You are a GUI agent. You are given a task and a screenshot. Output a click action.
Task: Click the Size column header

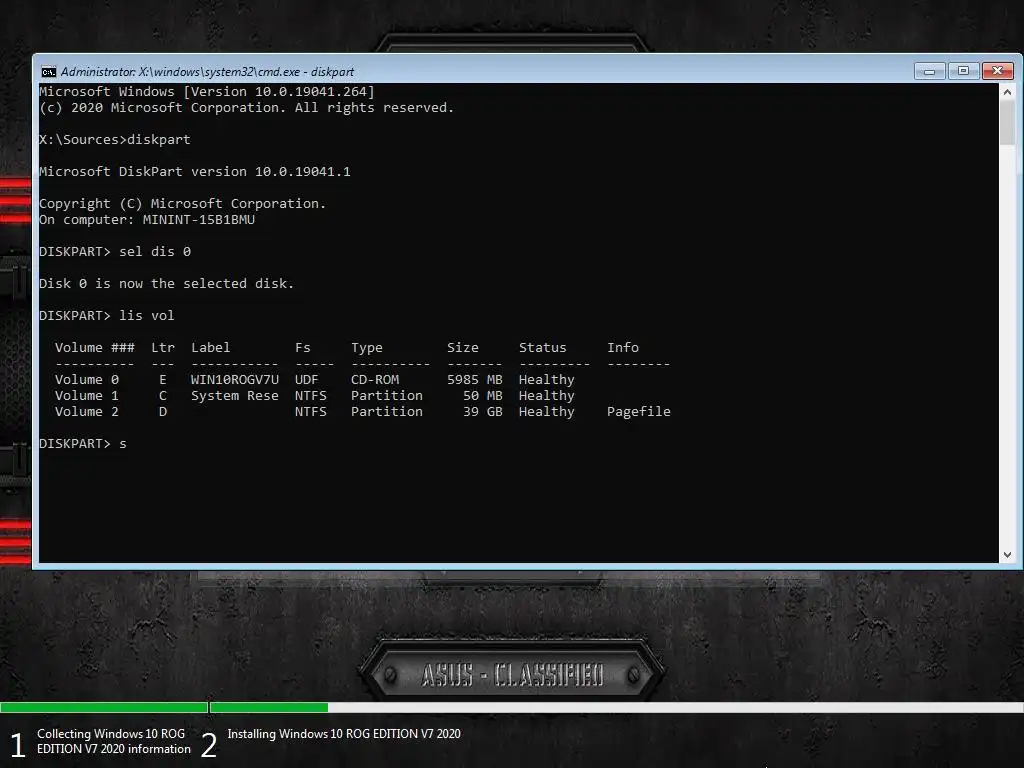pos(462,347)
